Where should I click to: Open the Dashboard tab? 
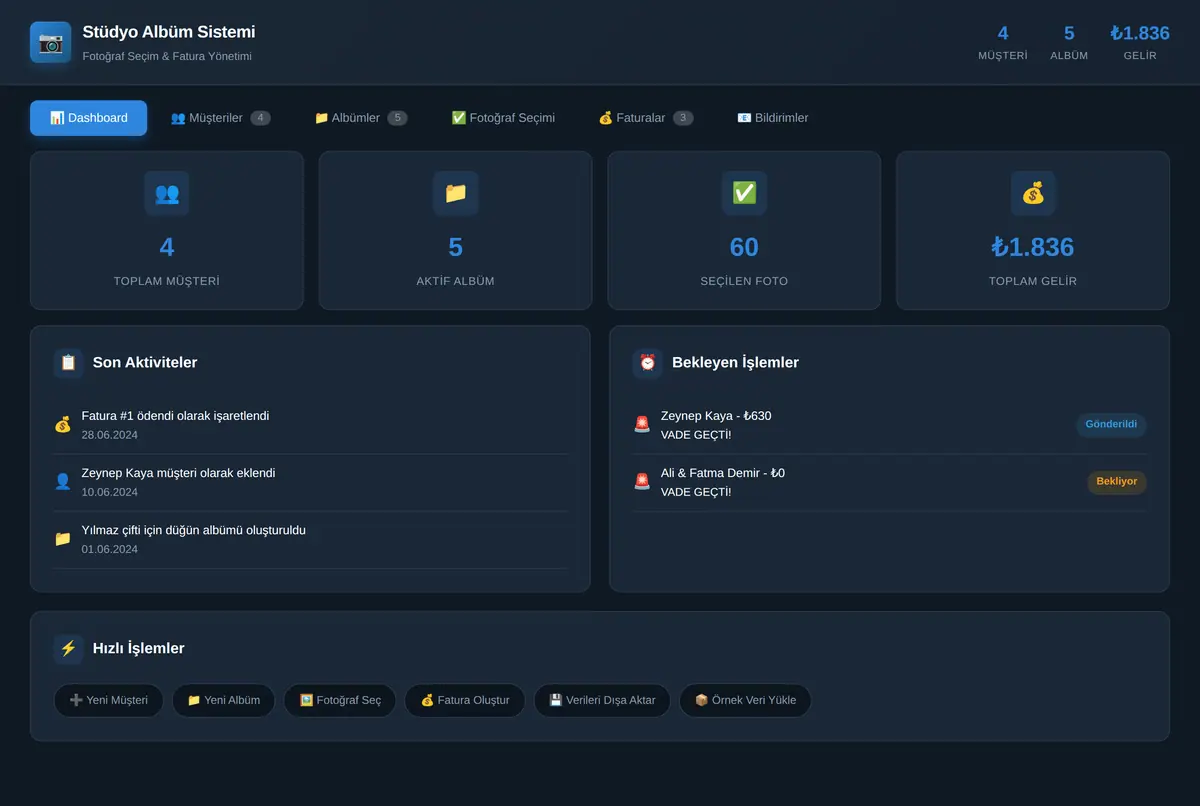point(88,118)
